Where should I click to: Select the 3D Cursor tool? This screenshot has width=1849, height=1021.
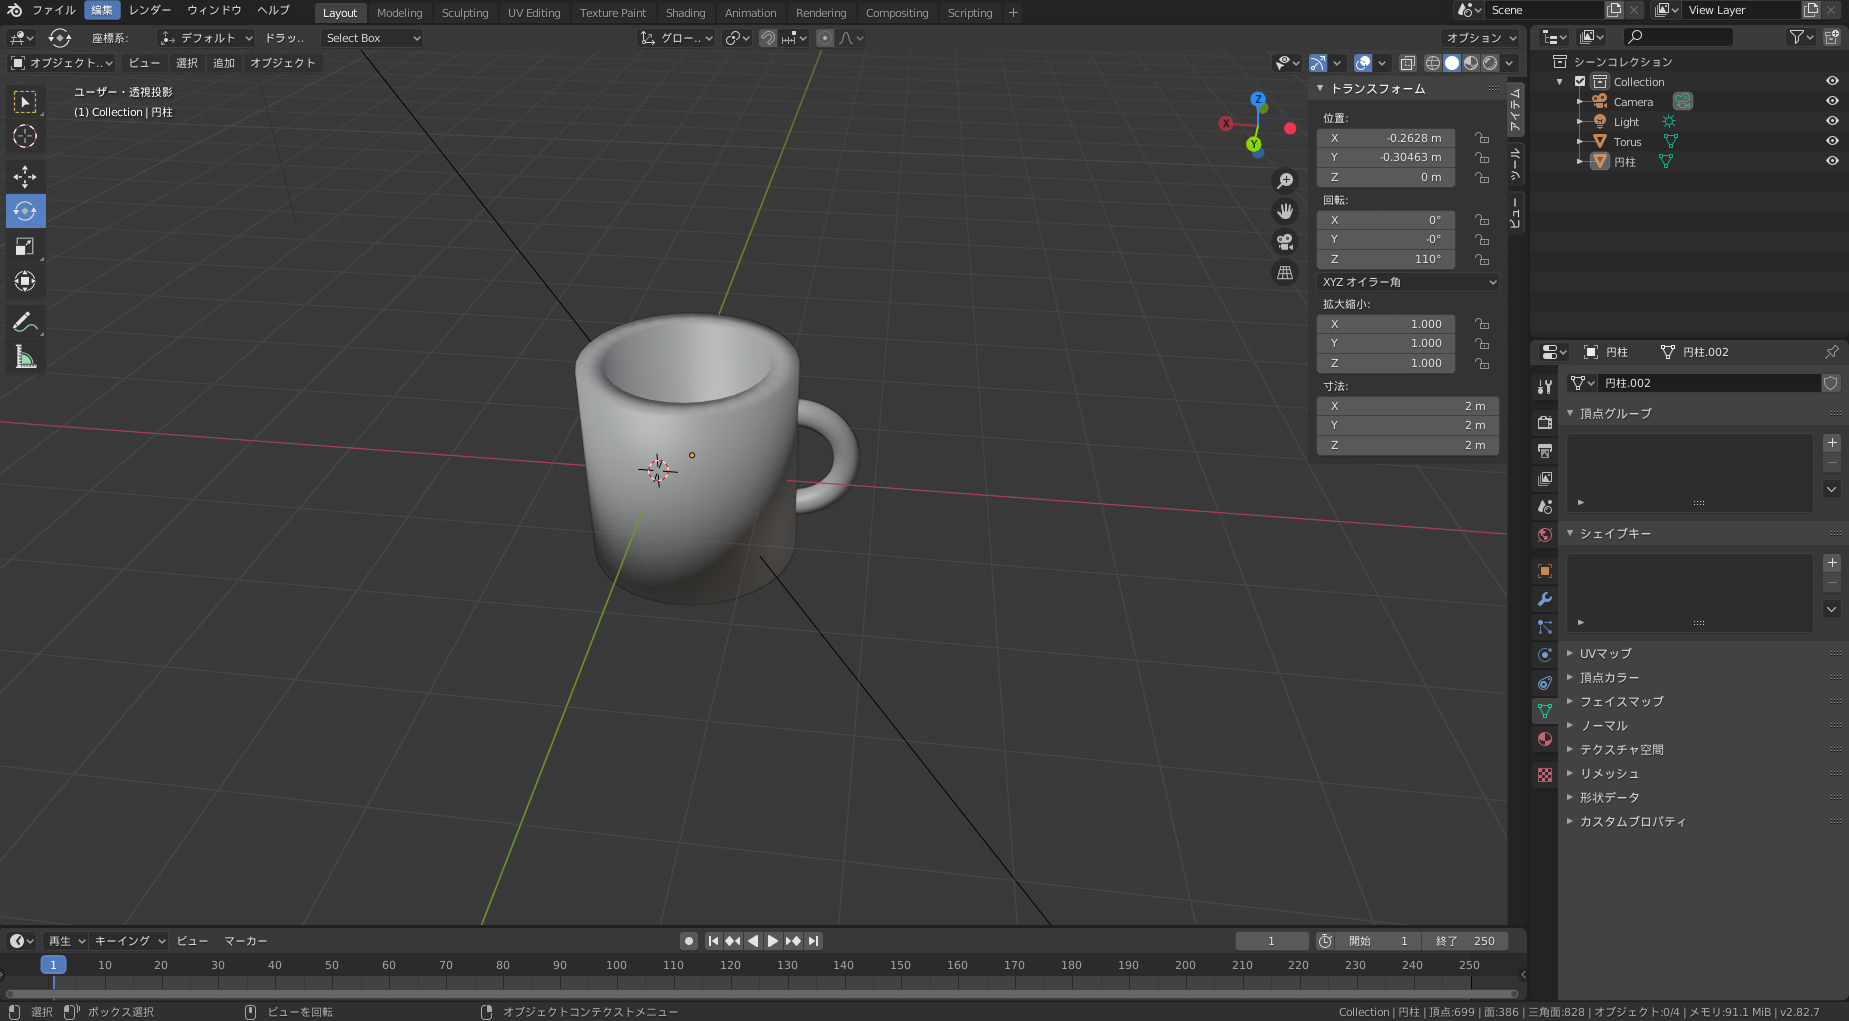pyautogui.click(x=25, y=136)
